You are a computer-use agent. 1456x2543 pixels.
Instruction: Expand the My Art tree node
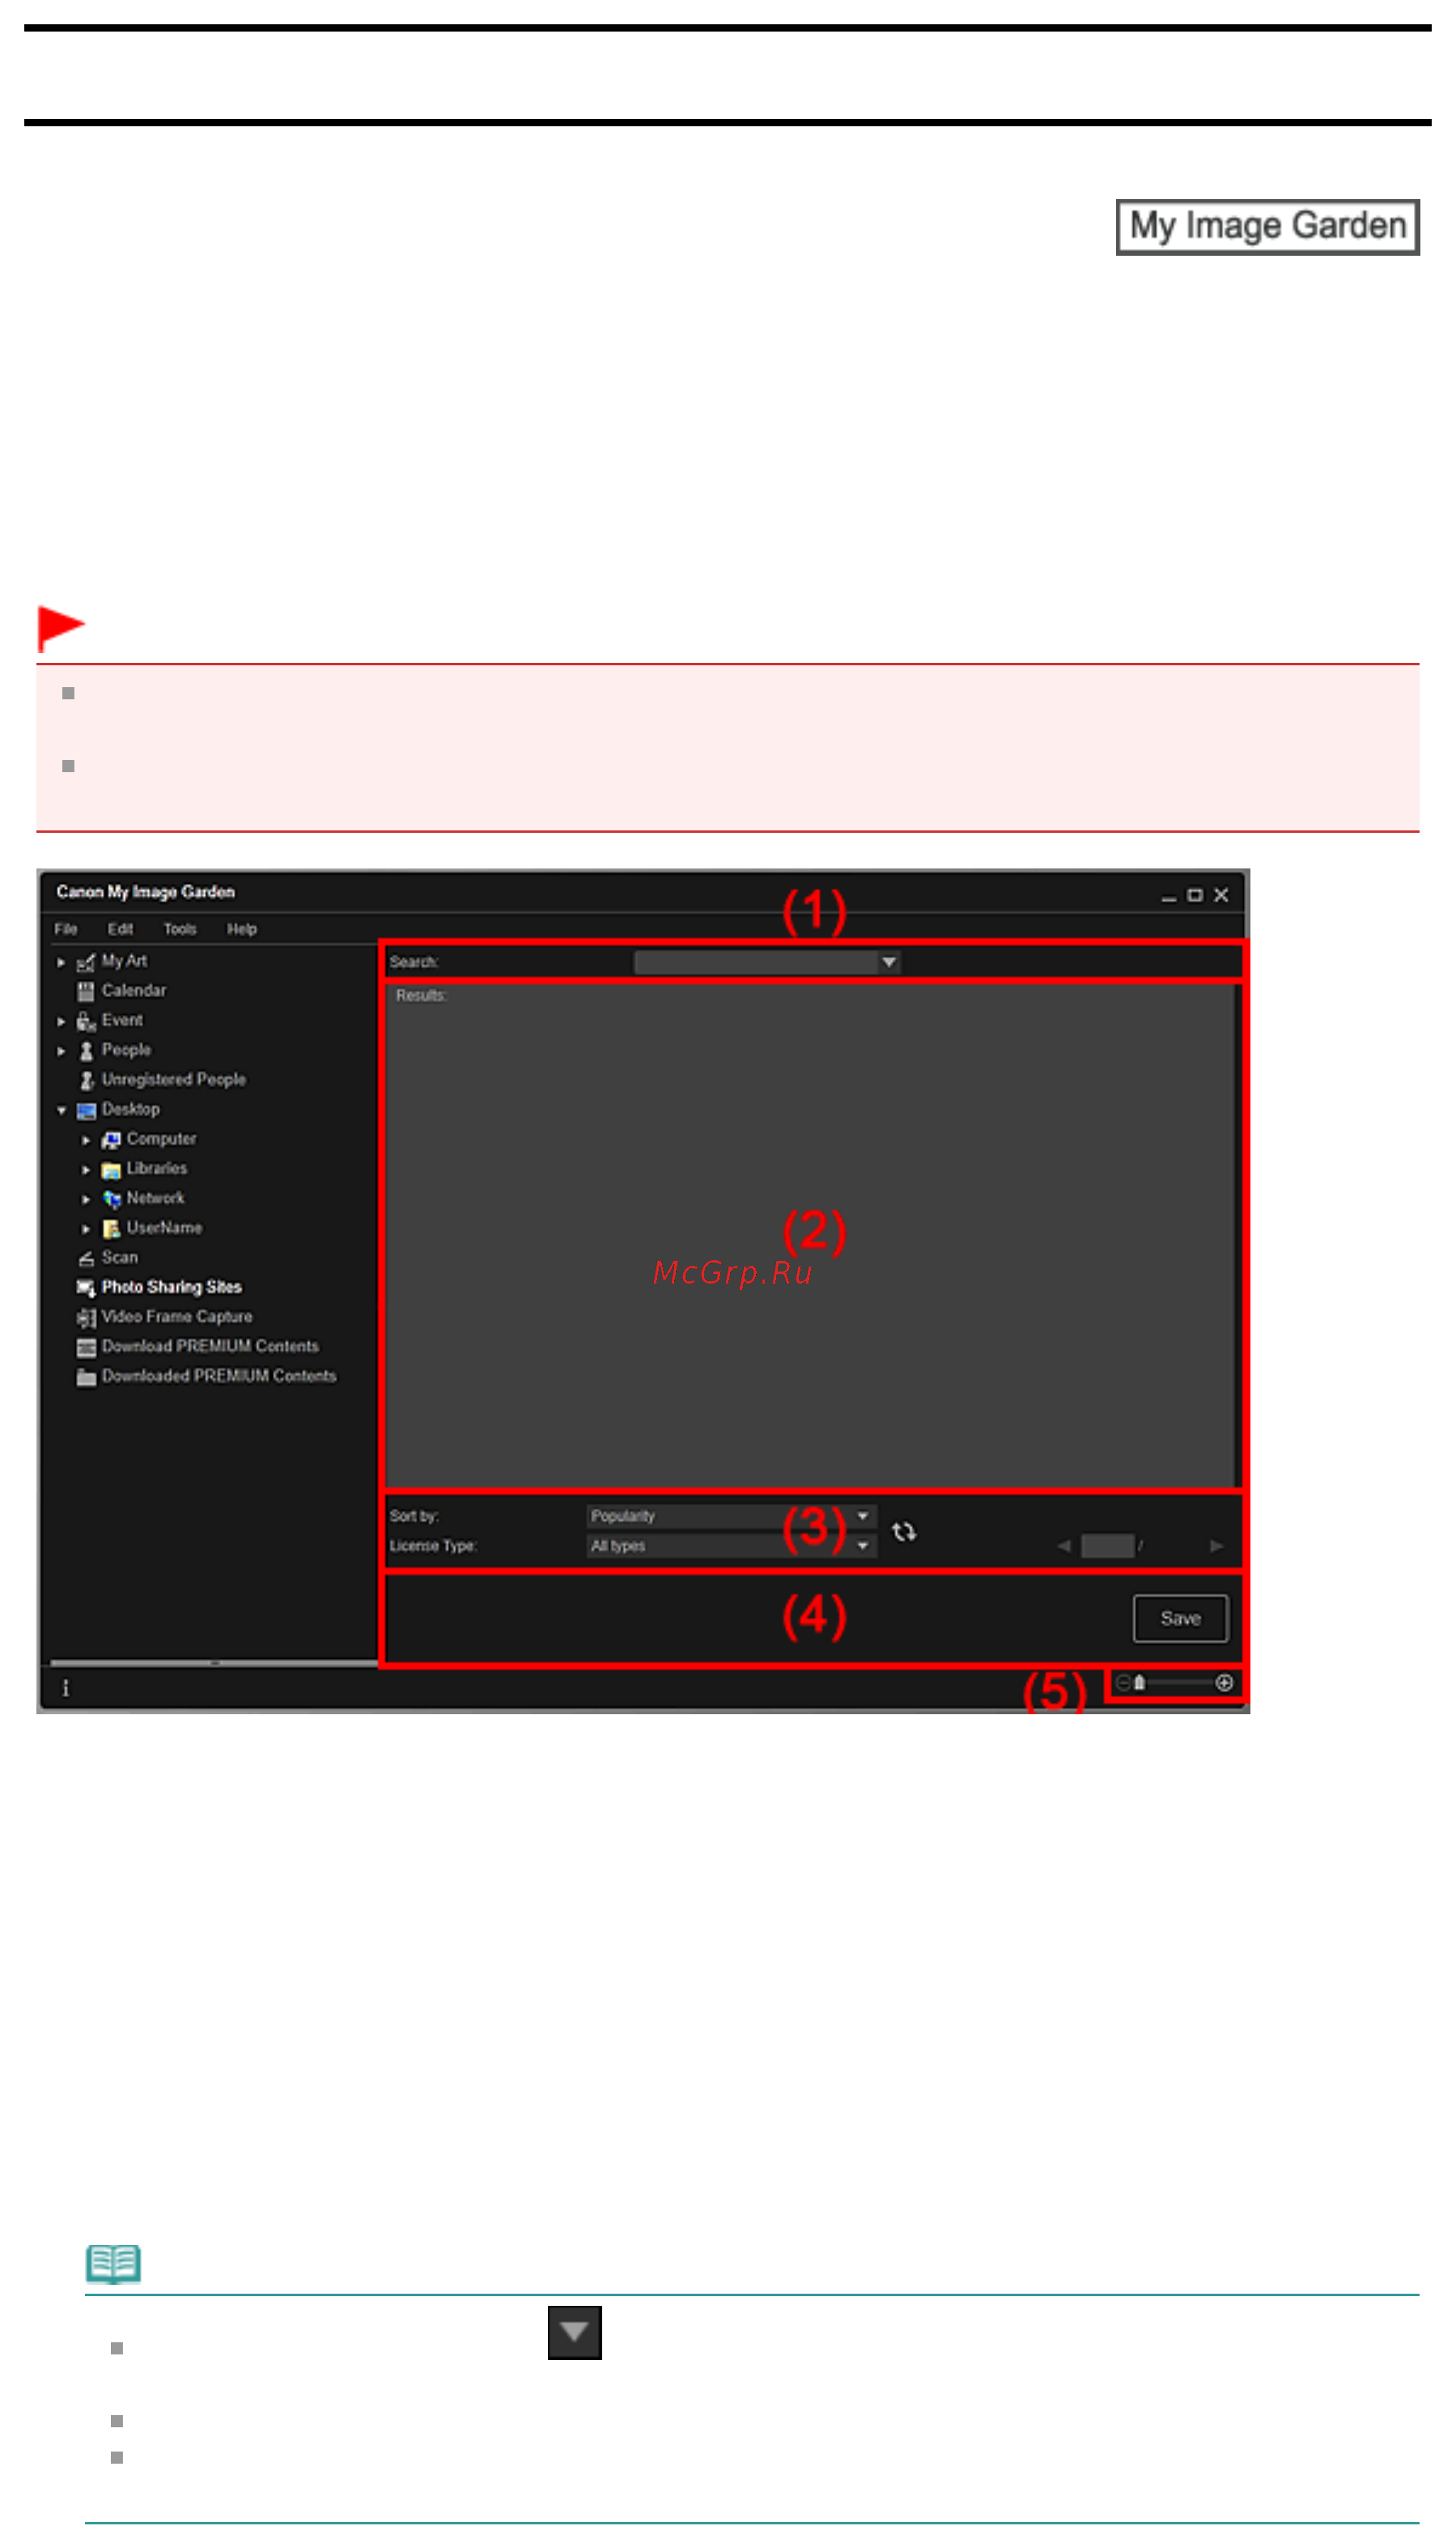61,962
